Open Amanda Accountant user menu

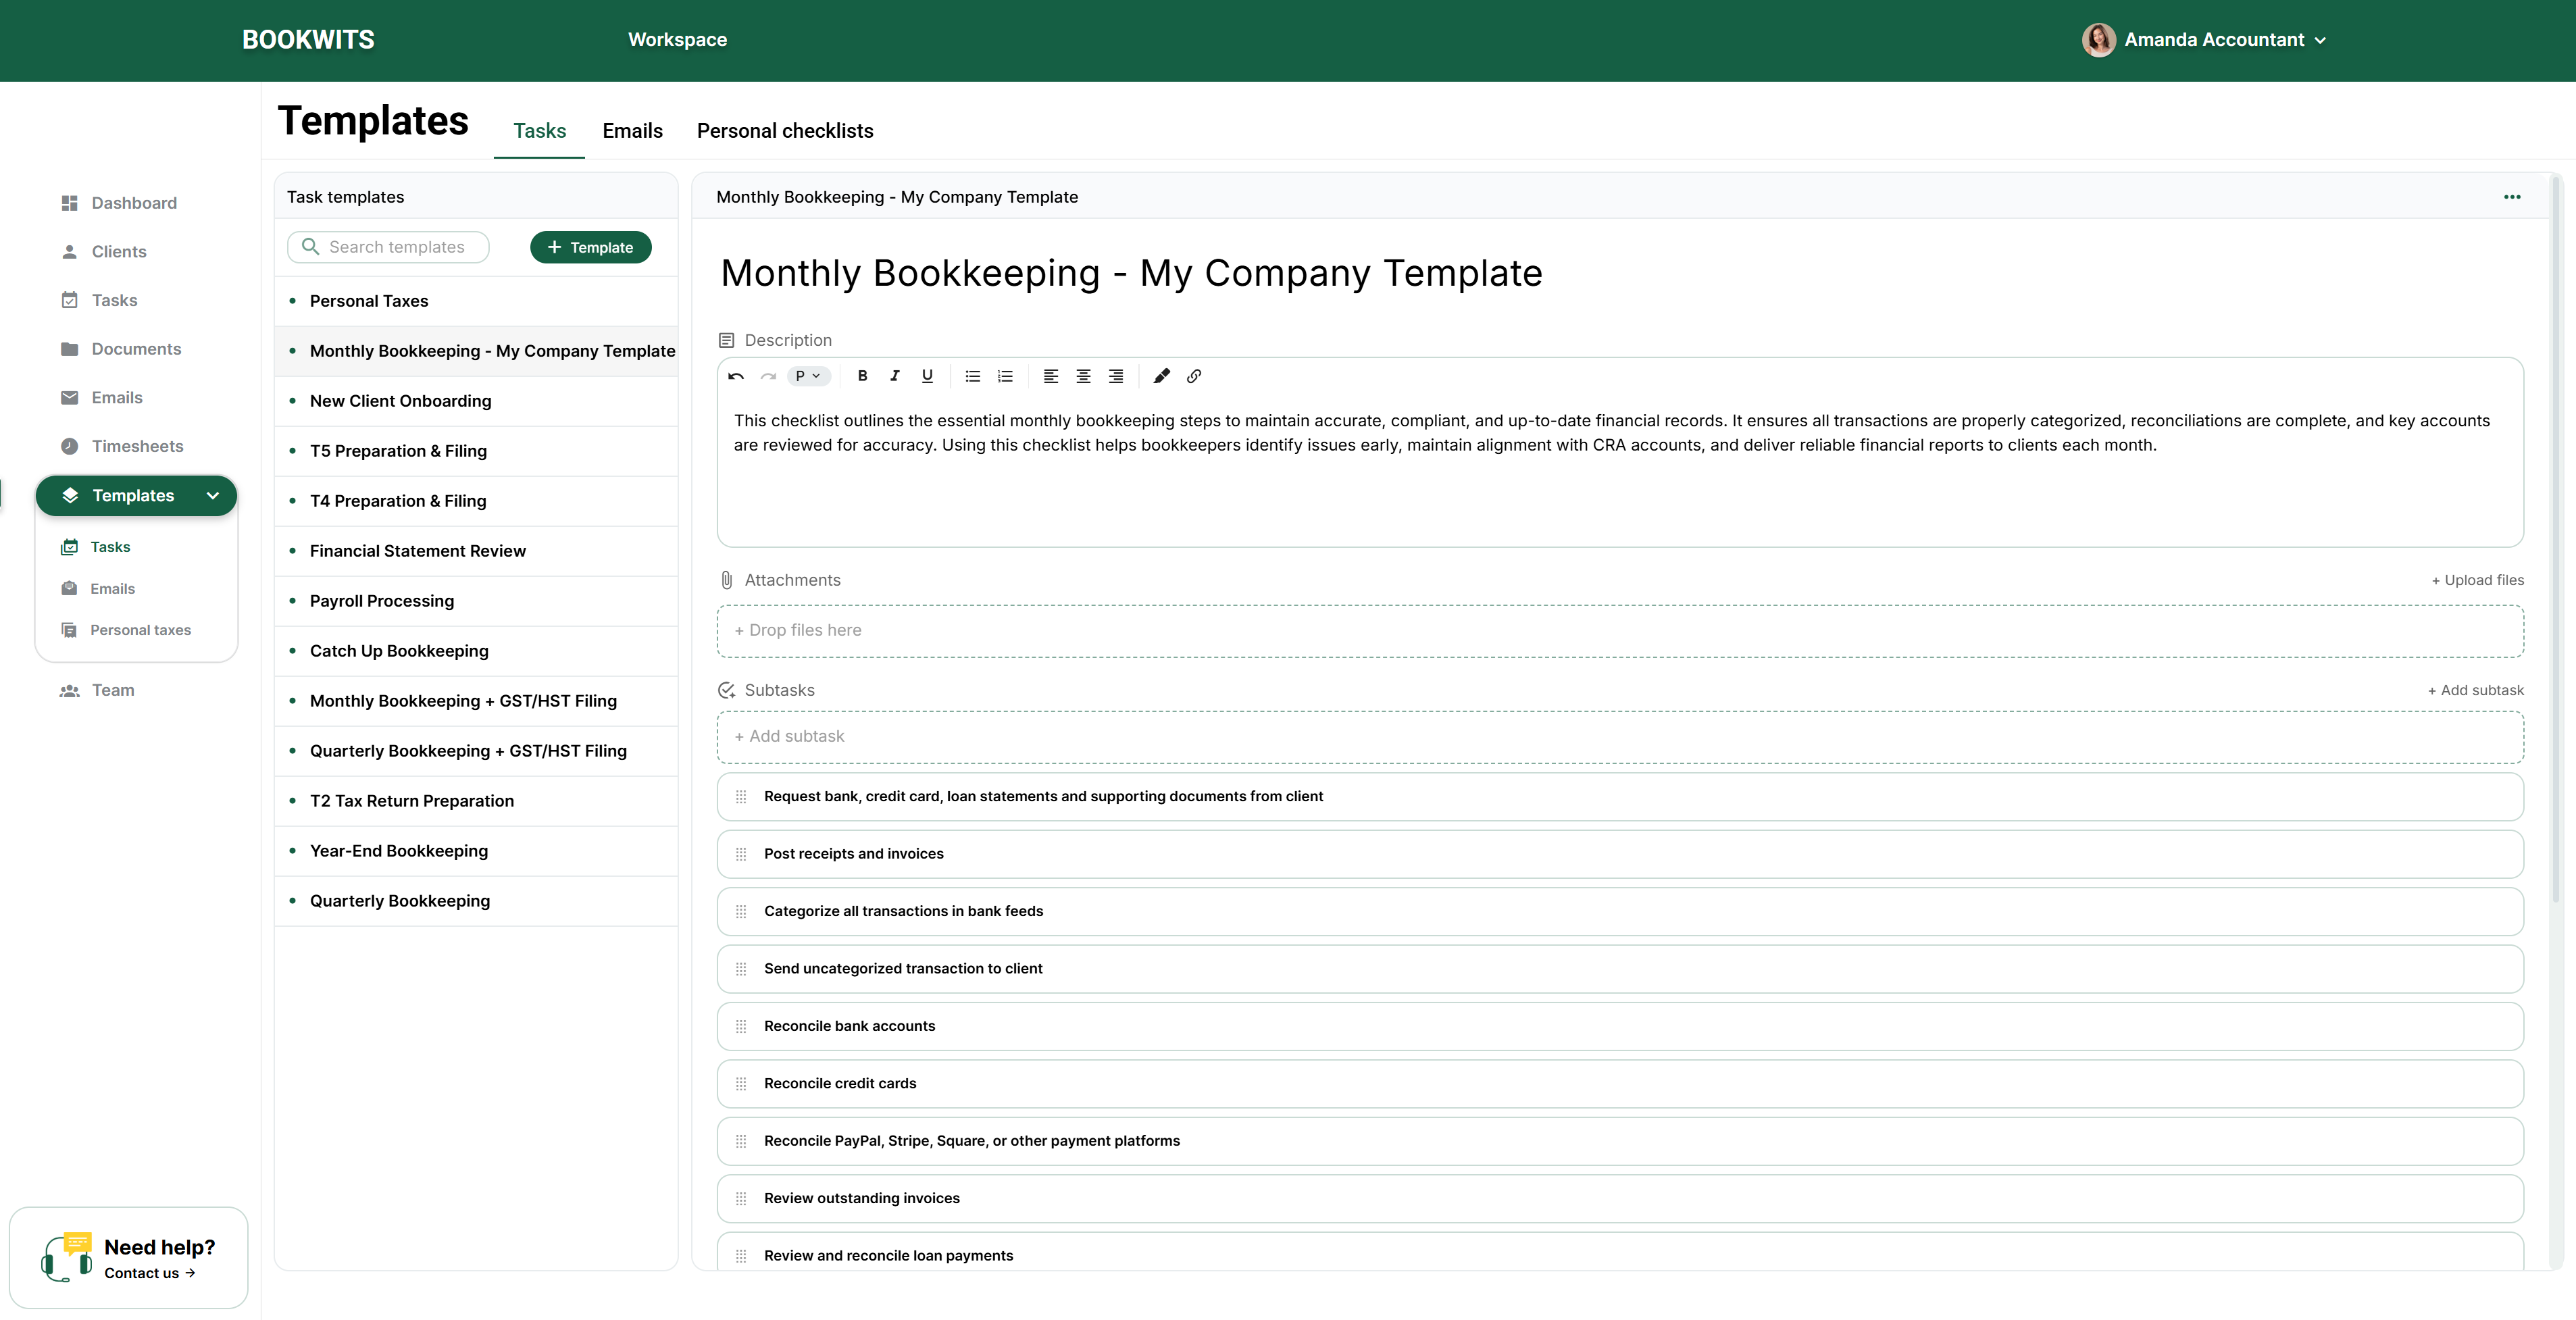tap(2205, 40)
